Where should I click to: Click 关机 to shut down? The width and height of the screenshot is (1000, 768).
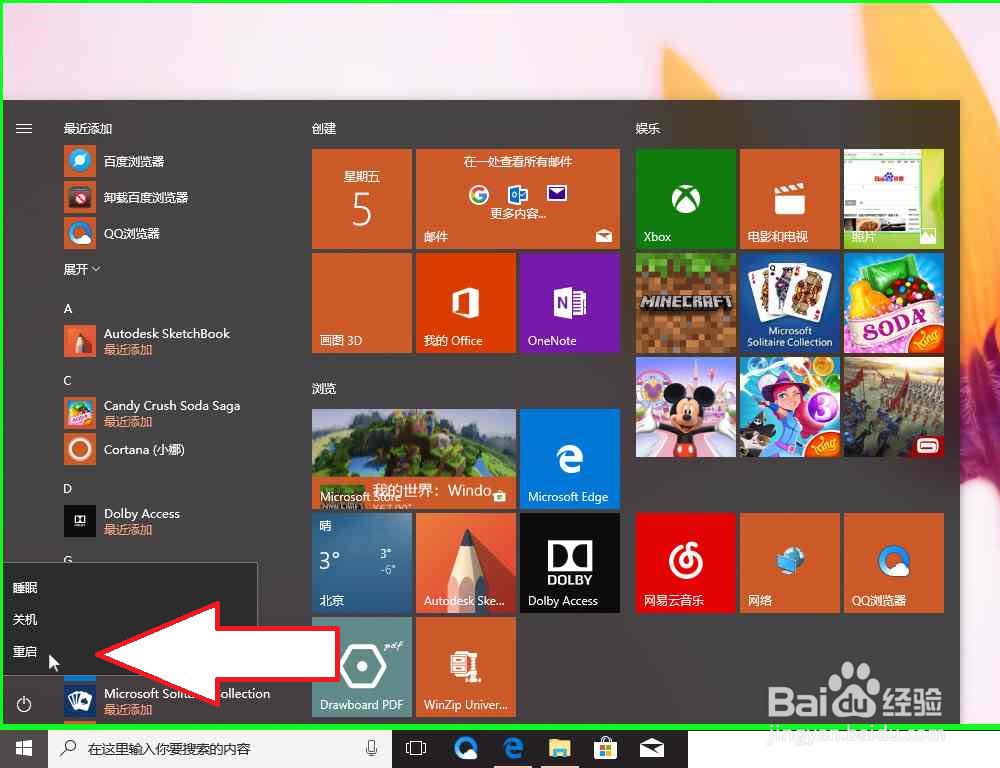25,620
